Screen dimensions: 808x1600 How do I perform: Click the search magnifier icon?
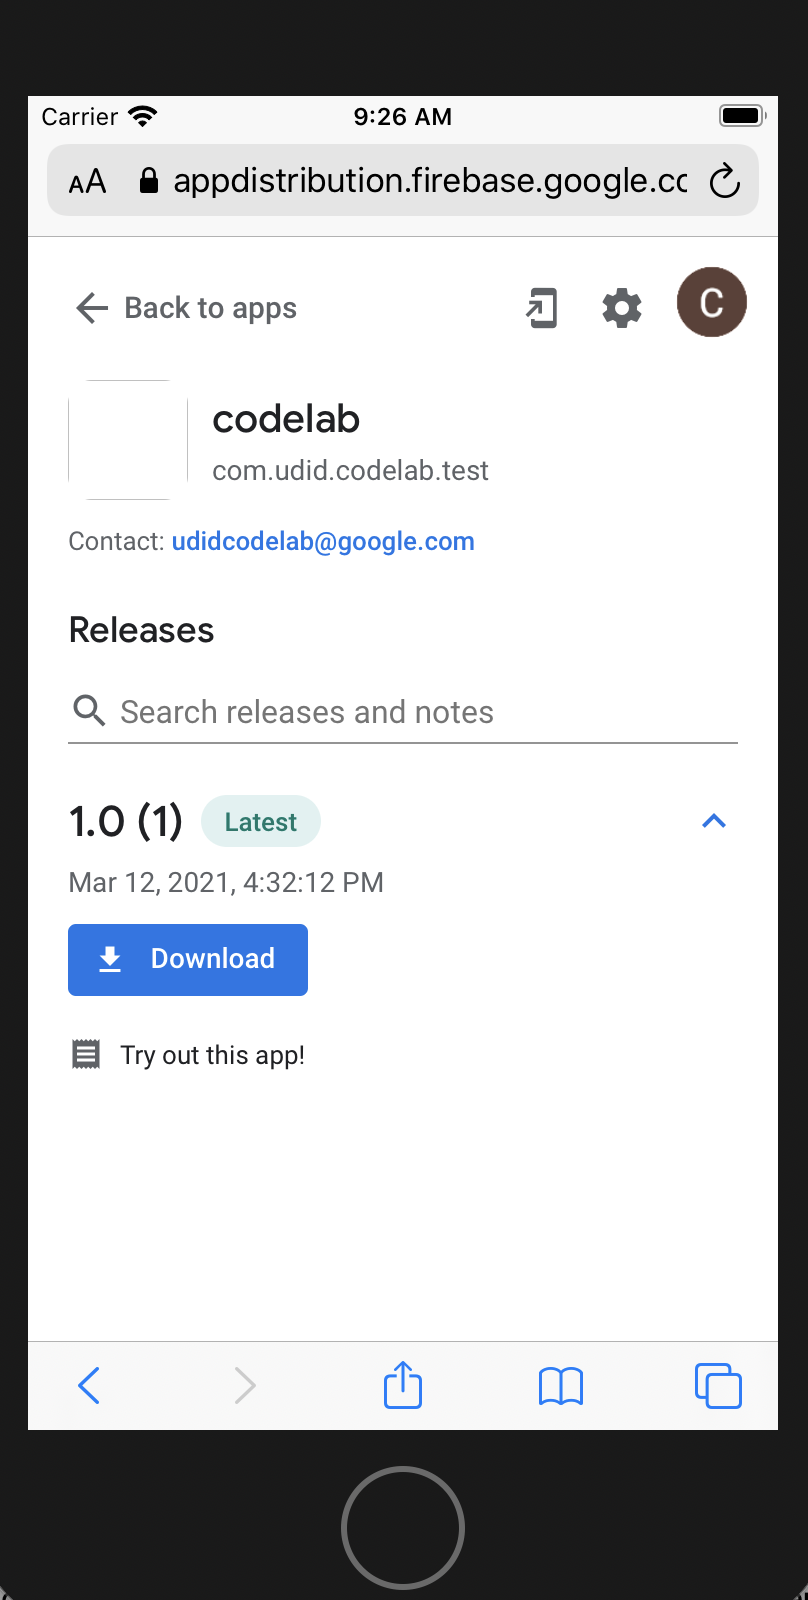tap(89, 711)
